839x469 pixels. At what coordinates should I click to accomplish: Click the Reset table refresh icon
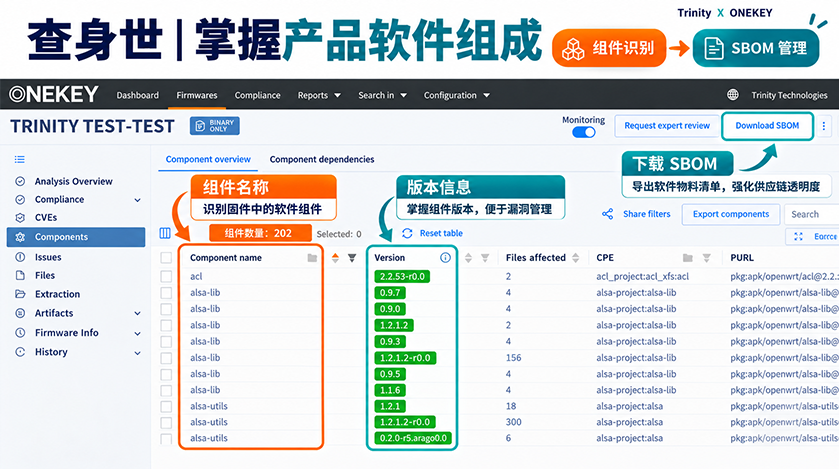407,233
